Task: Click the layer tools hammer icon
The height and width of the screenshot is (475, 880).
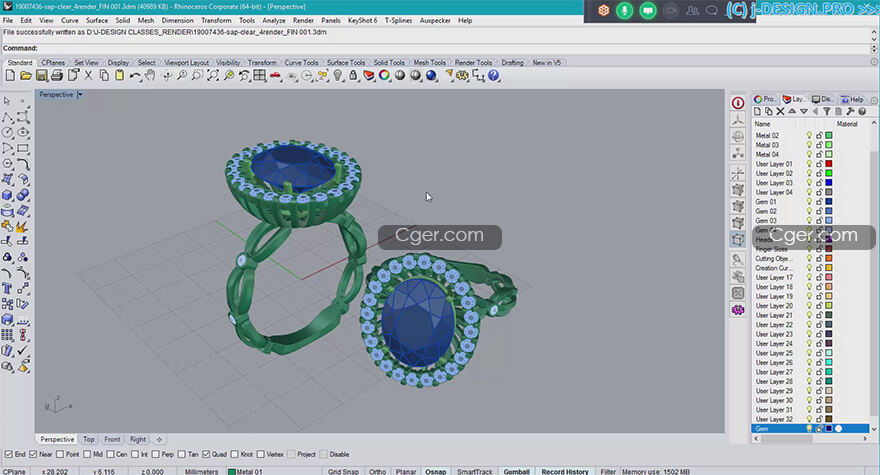Action: pos(850,111)
